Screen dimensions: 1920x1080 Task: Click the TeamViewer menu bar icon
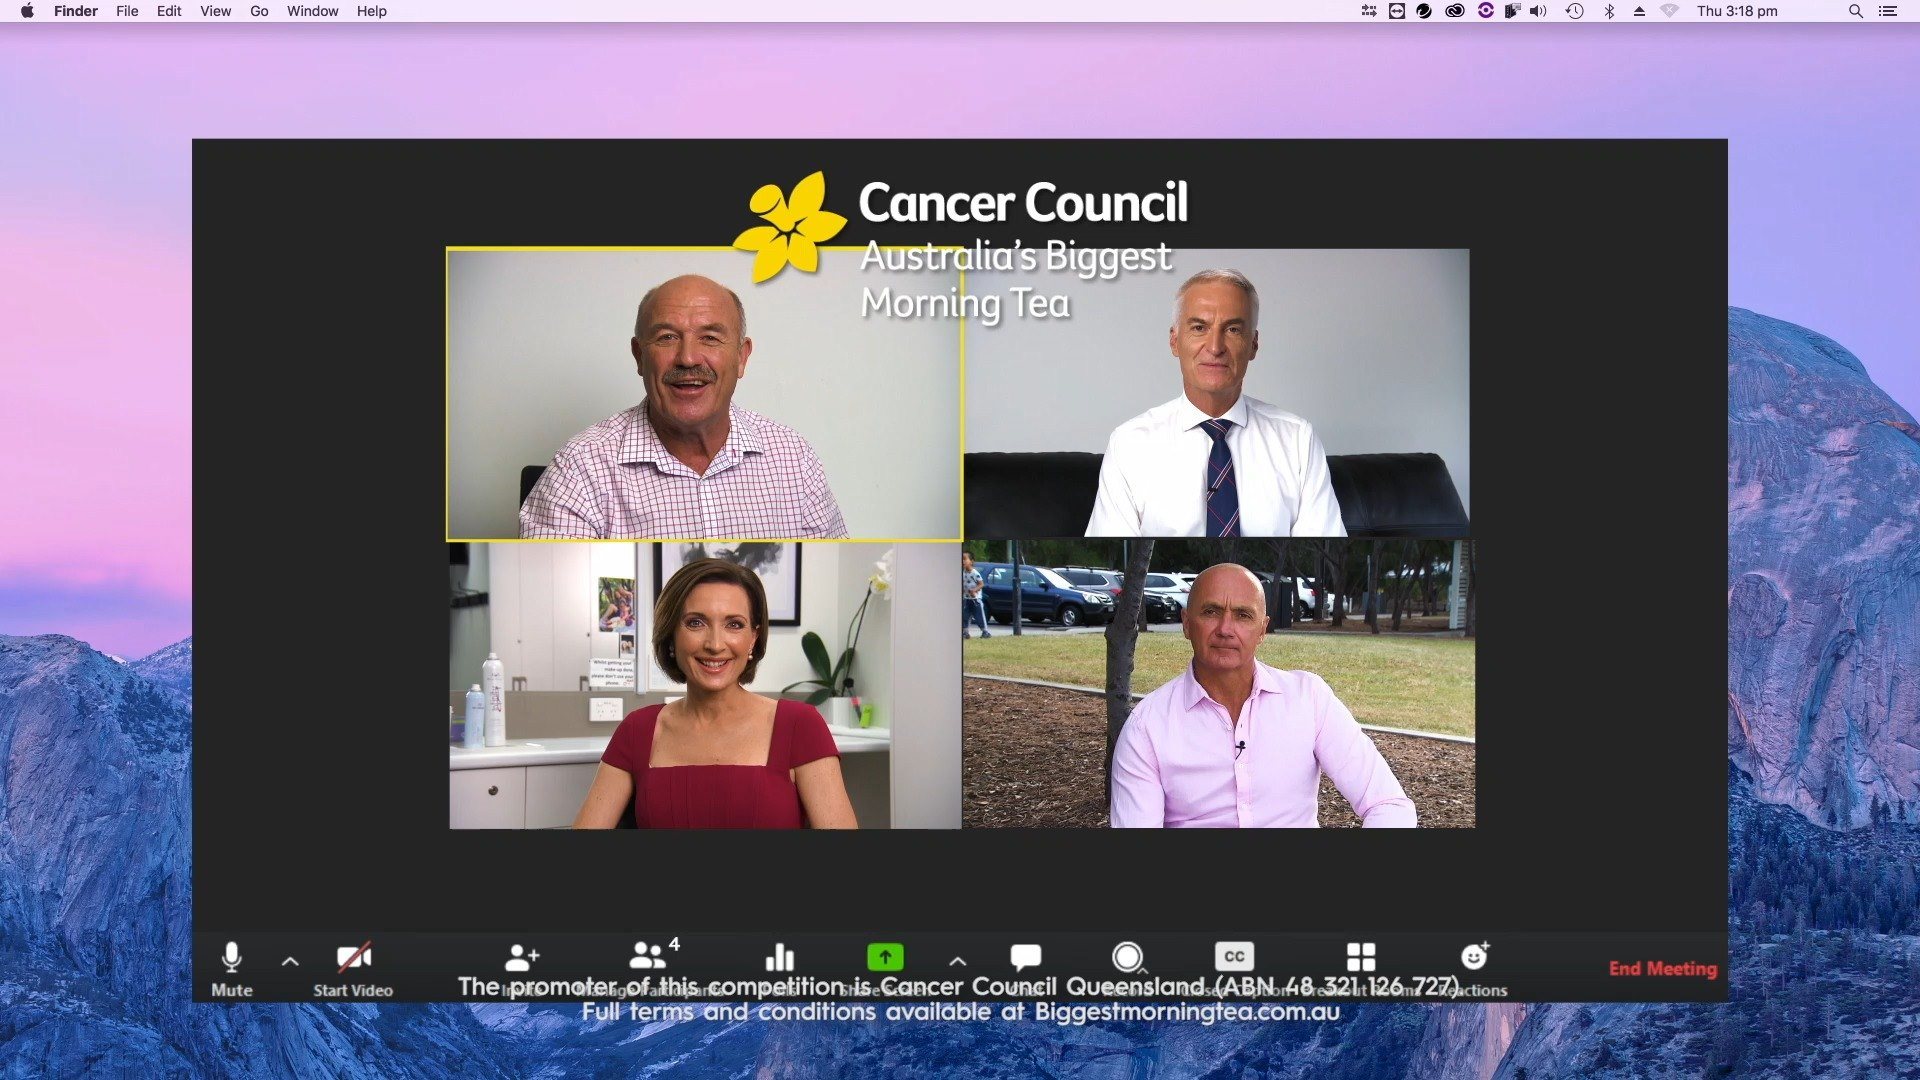click(1397, 11)
